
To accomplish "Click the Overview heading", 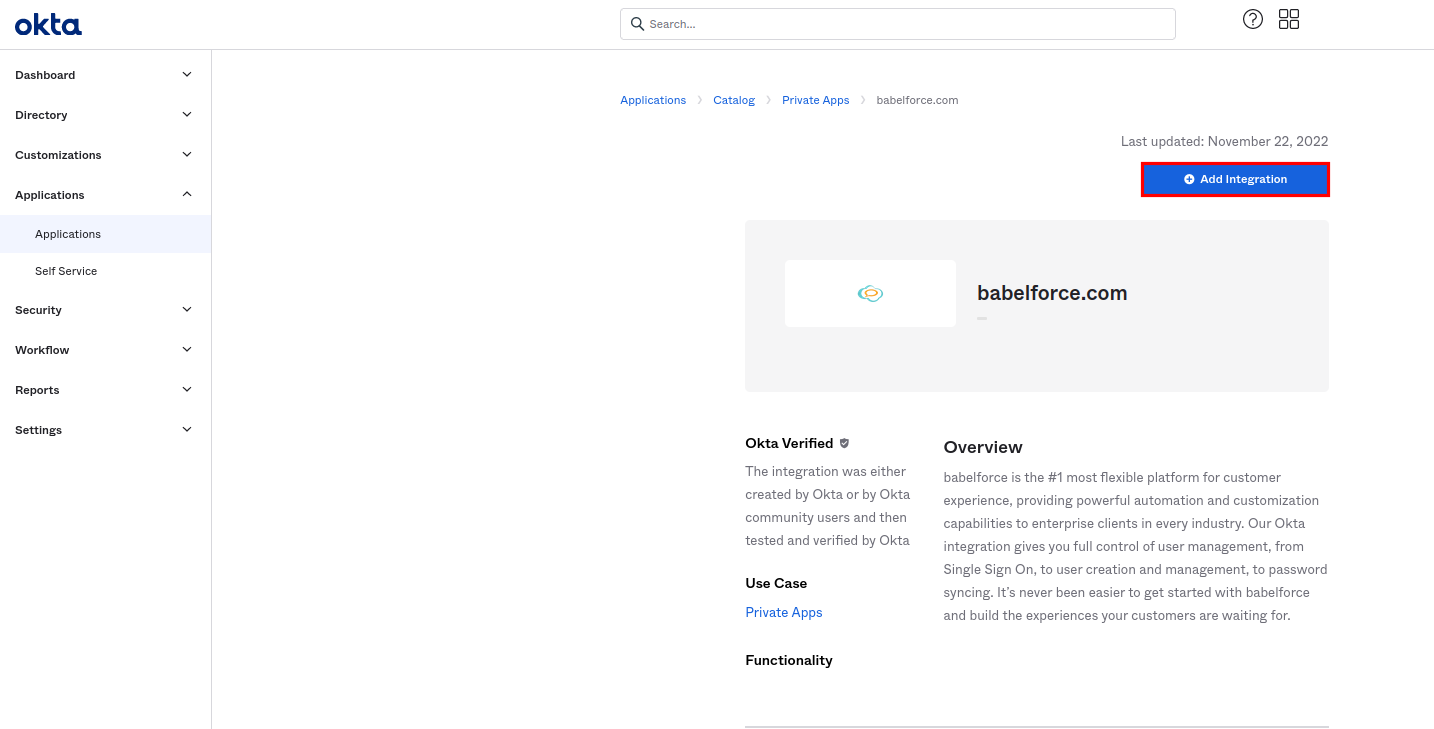I will 983,447.
